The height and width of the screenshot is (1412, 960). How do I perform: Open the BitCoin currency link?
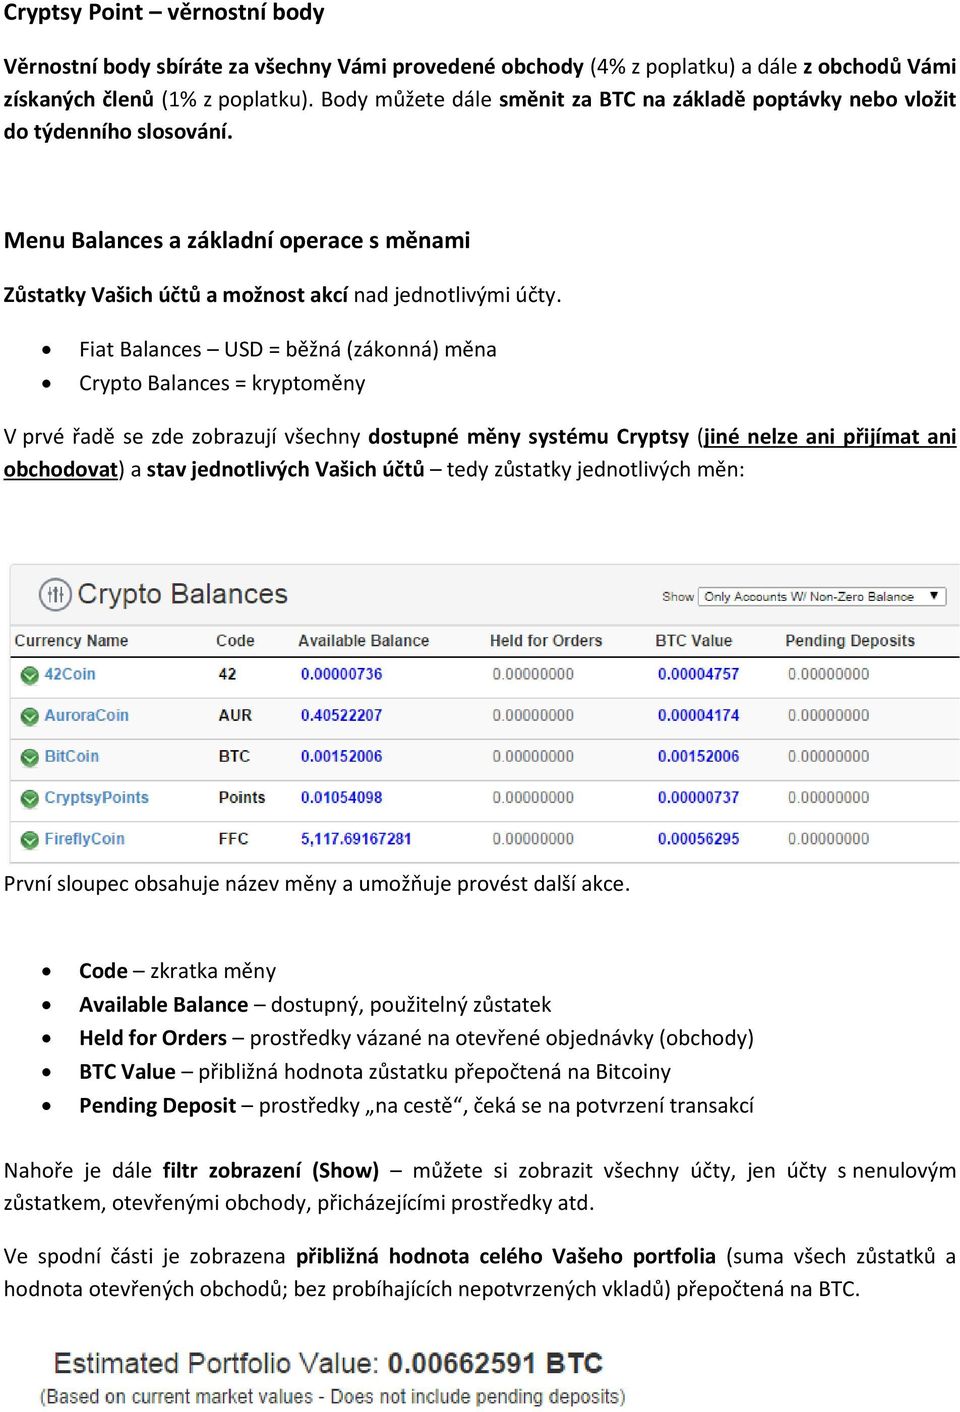point(71,756)
